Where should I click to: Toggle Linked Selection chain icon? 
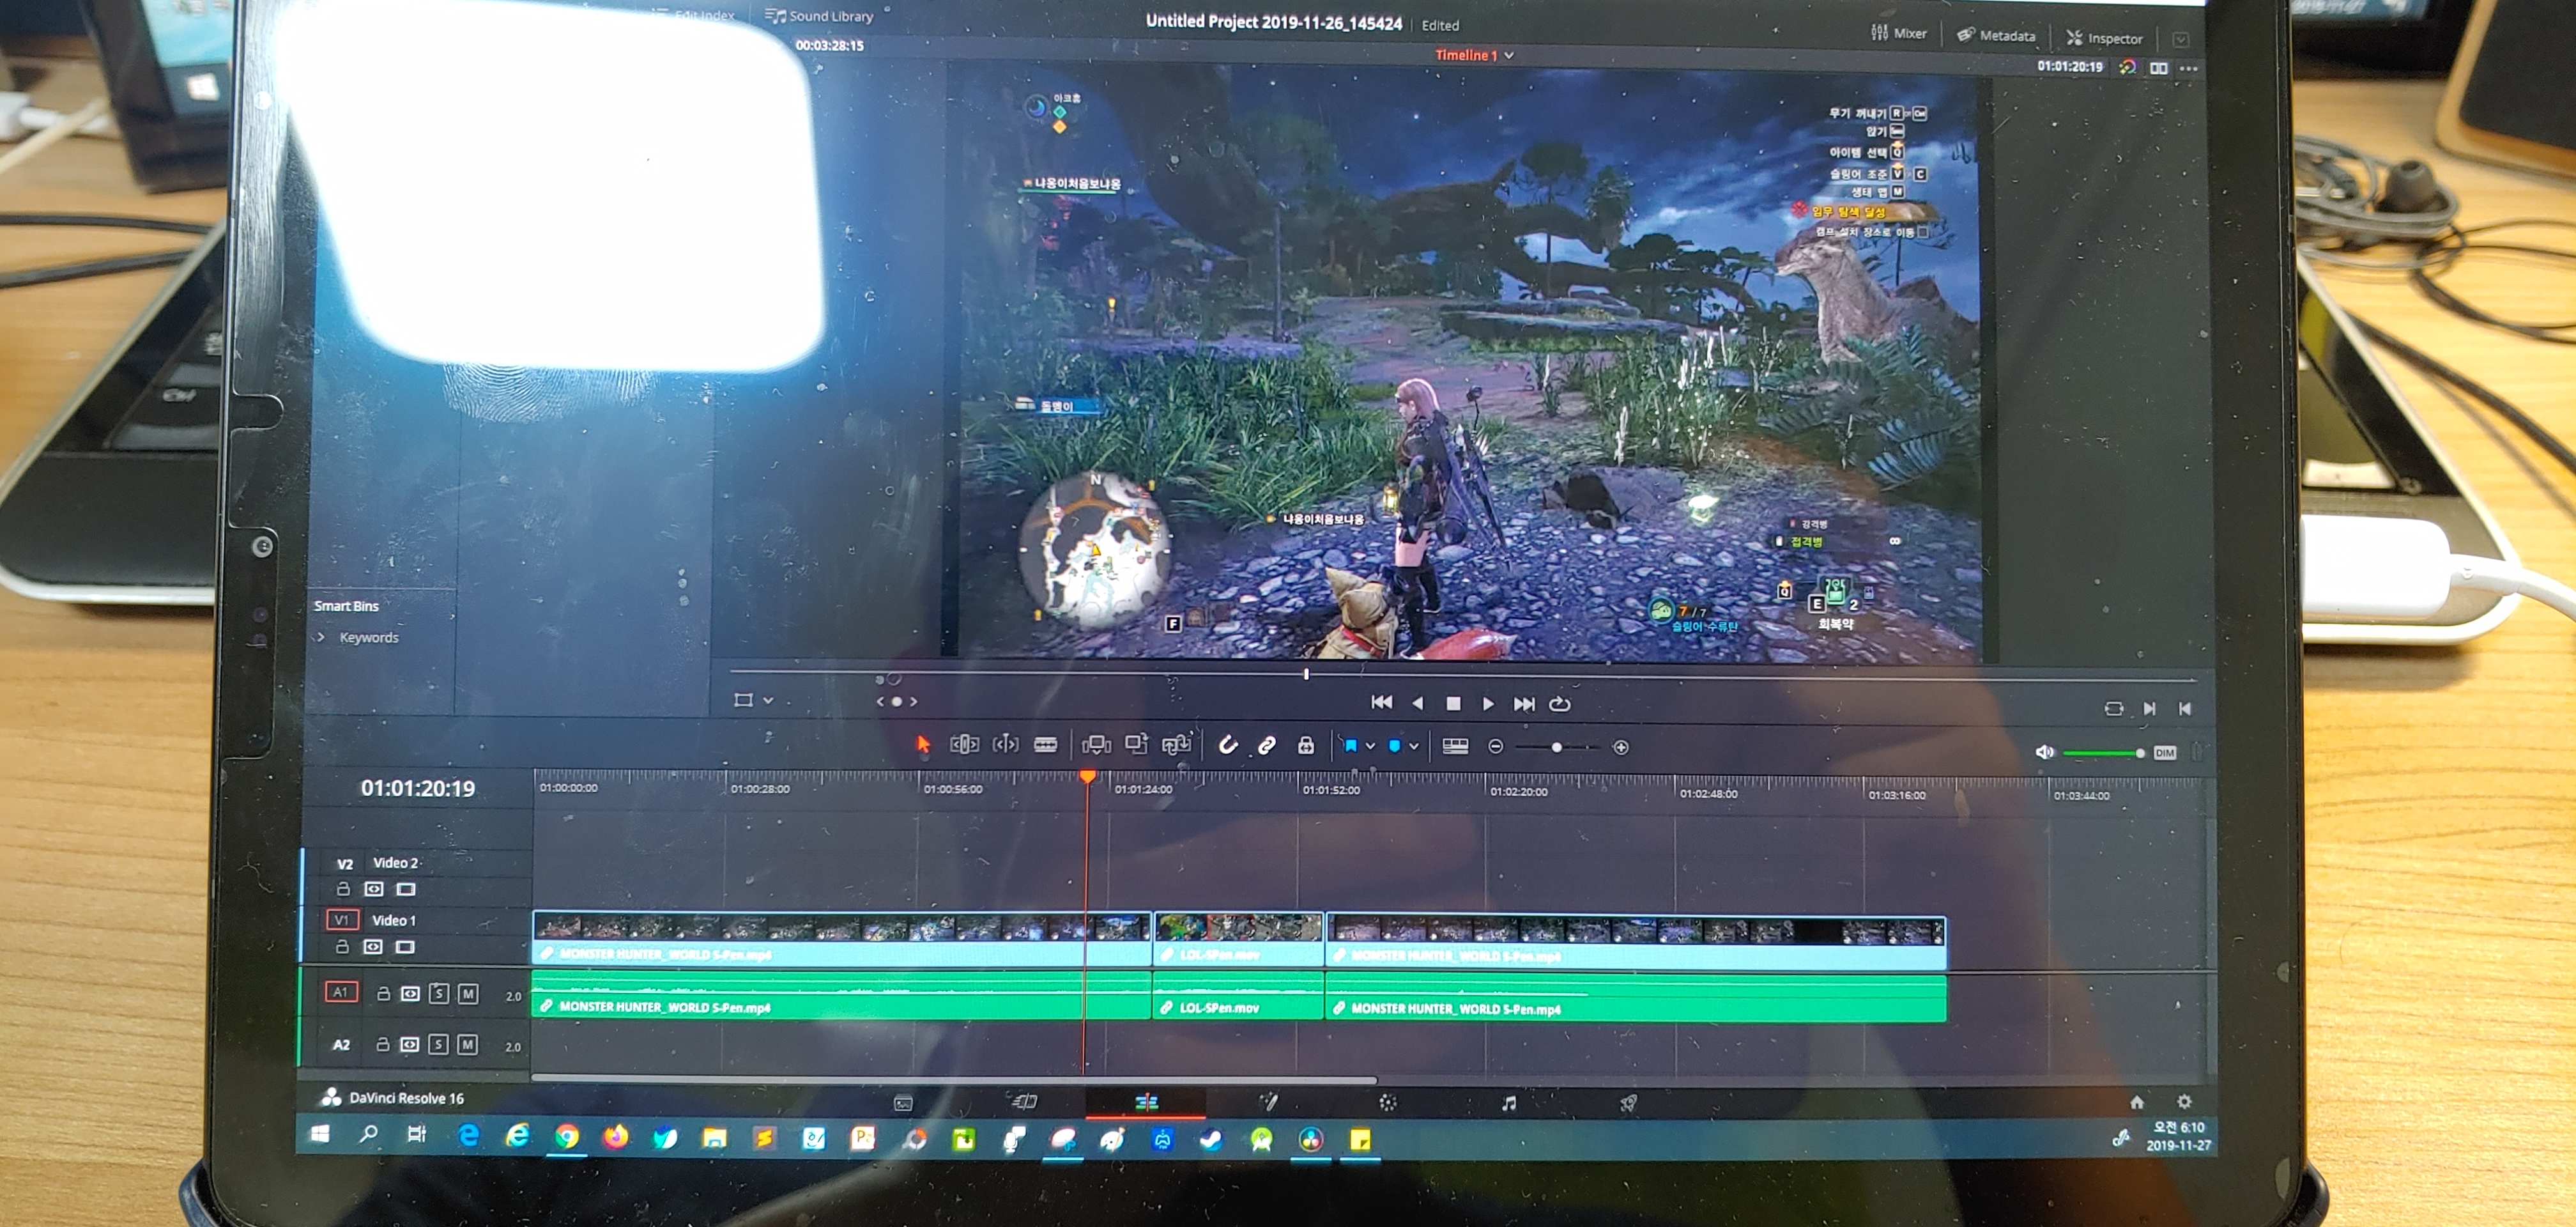point(1266,745)
